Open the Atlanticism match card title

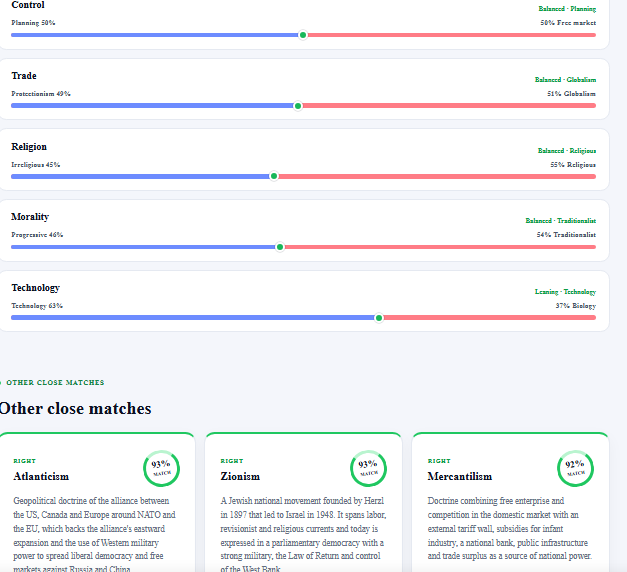[x=41, y=476]
